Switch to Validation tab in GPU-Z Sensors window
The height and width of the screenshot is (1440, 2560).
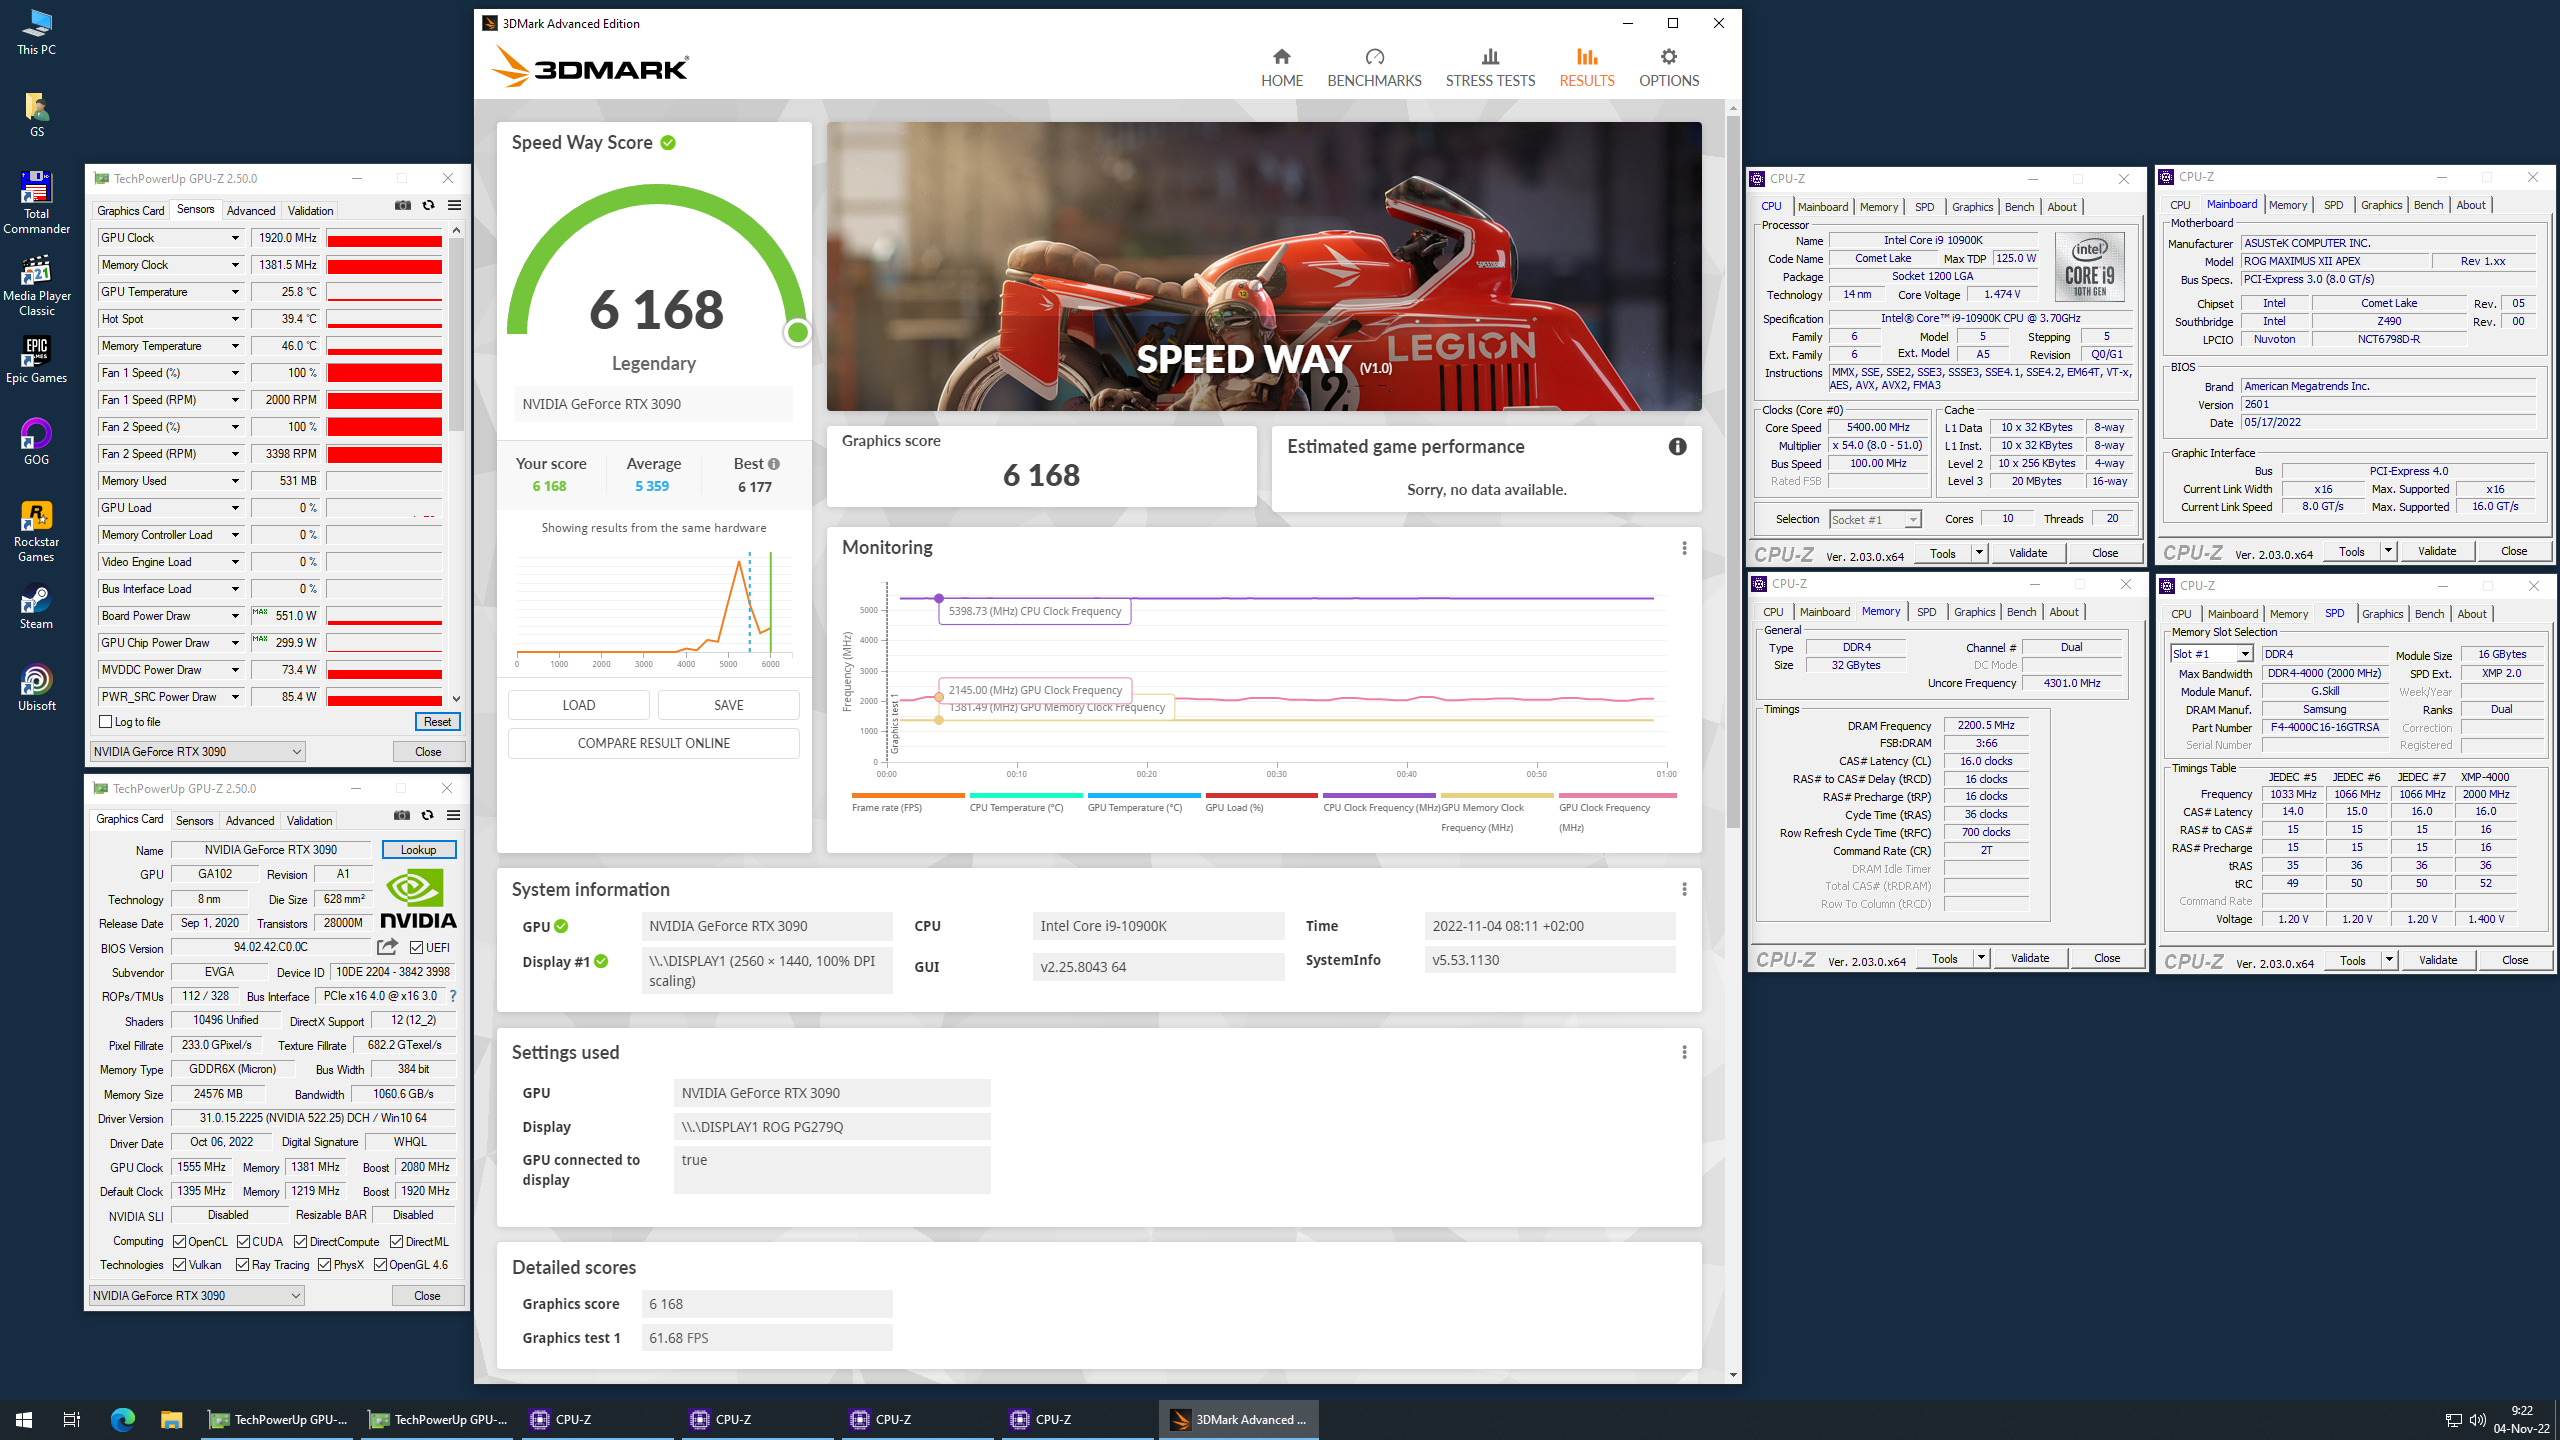click(310, 210)
